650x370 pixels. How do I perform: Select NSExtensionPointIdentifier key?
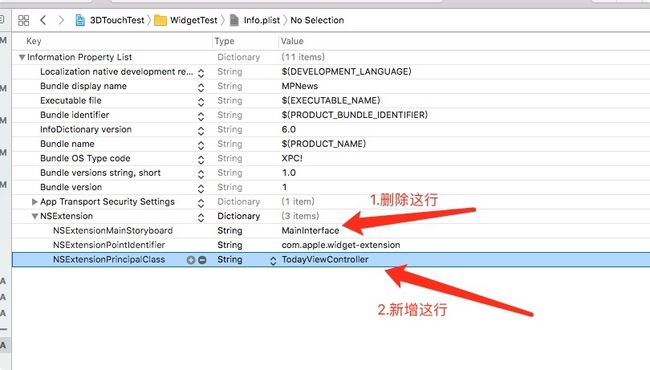coord(109,245)
